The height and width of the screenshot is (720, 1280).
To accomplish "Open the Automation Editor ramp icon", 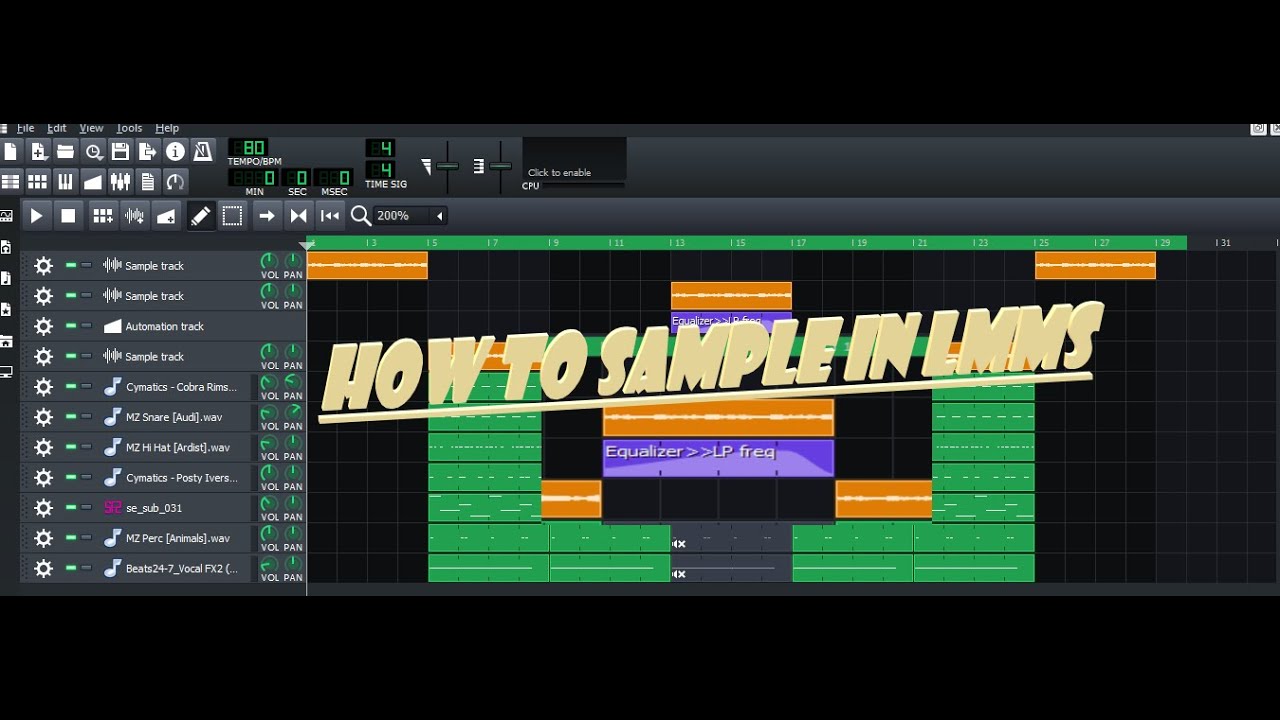I will pyautogui.click(x=93, y=181).
